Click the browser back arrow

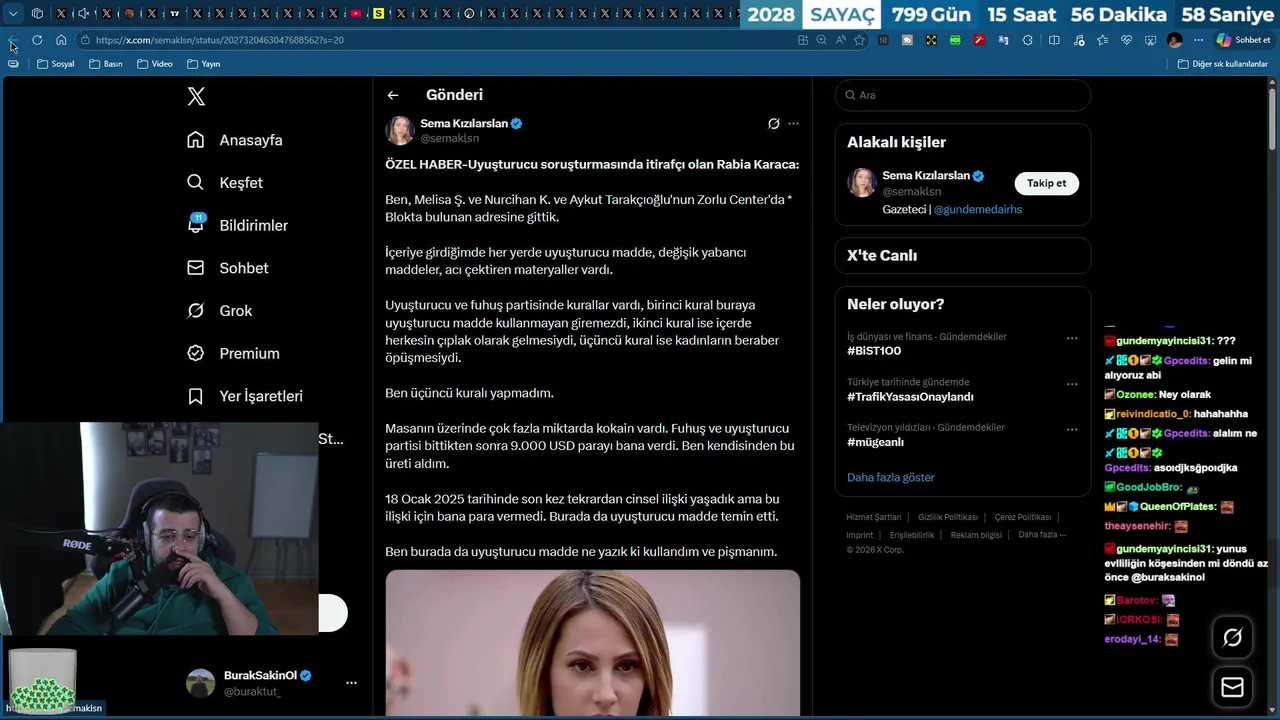coord(13,40)
